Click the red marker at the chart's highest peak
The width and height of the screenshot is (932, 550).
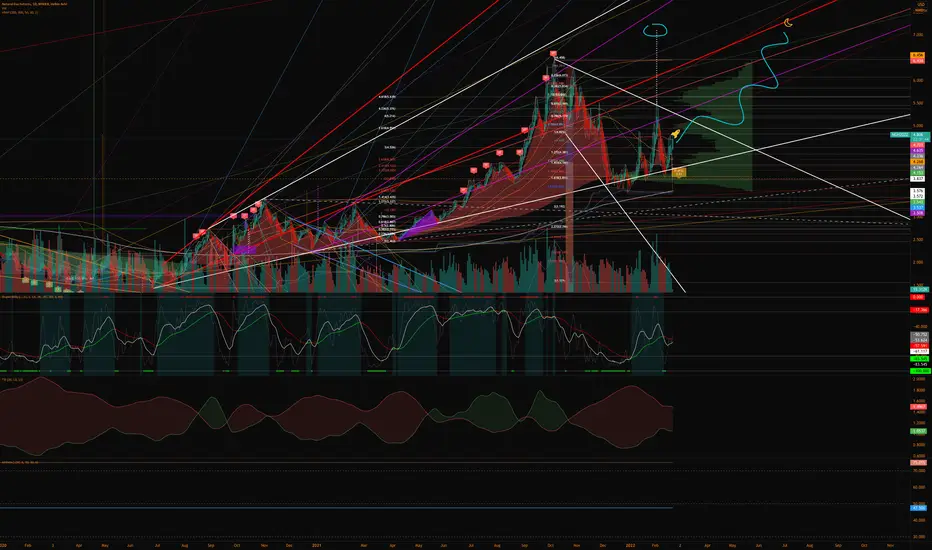pos(553,54)
